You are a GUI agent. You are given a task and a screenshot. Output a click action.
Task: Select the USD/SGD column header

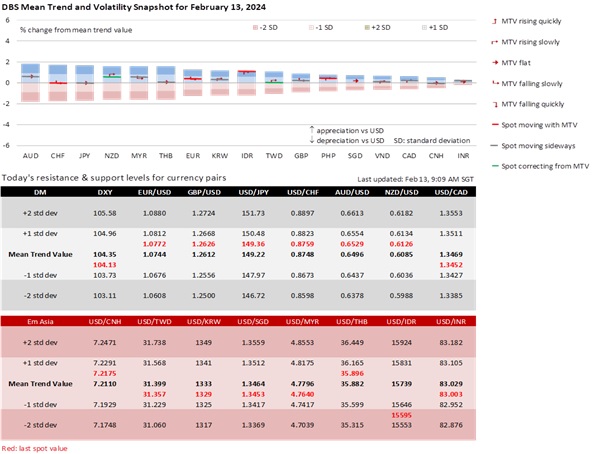pos(311,320)
